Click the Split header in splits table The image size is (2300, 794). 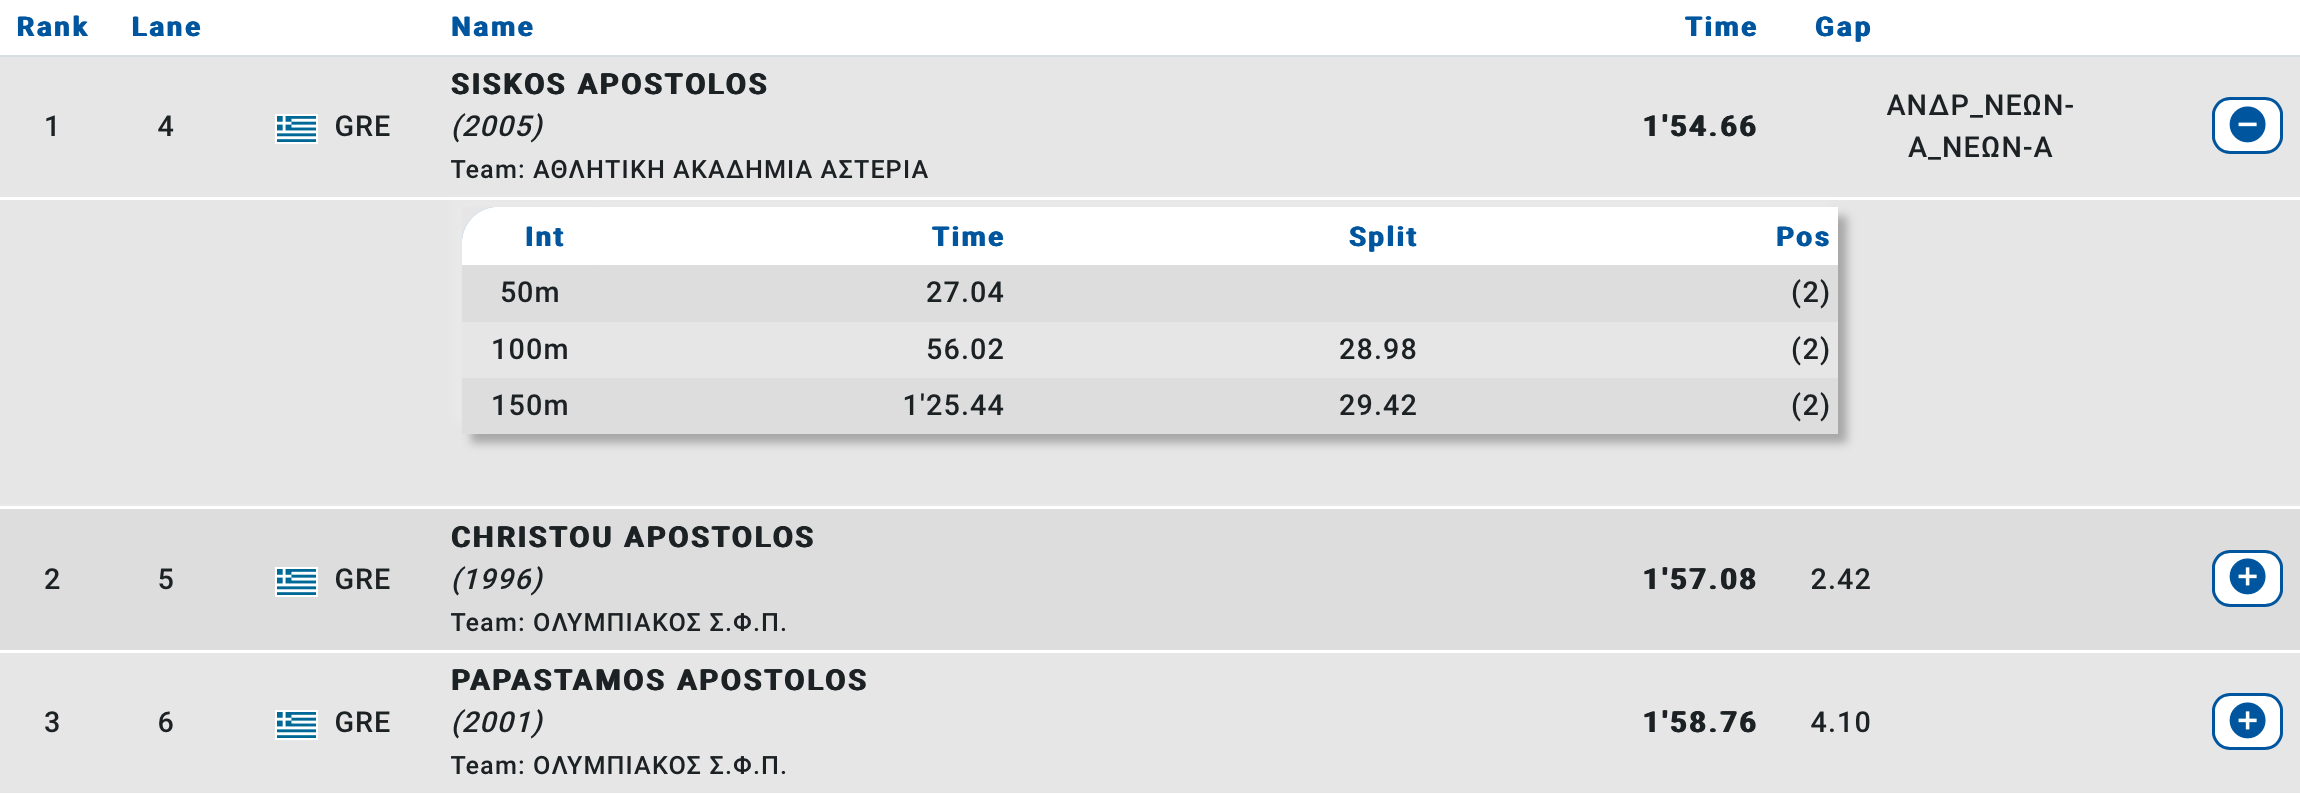pyautogui.click(x=1382, y=237)
